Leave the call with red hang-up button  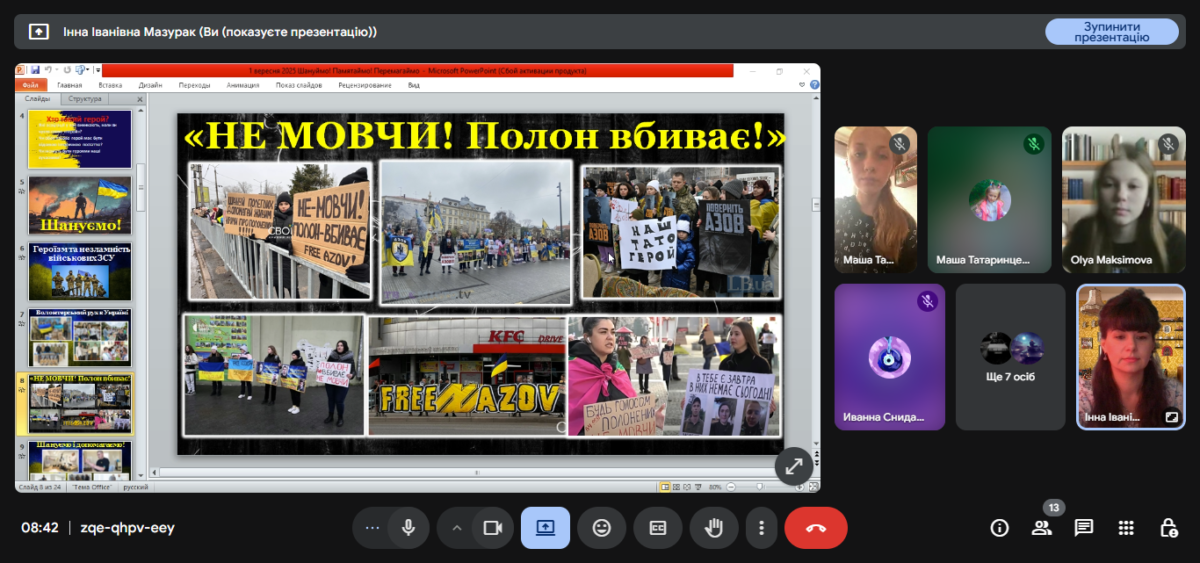(x=815, y=528)
